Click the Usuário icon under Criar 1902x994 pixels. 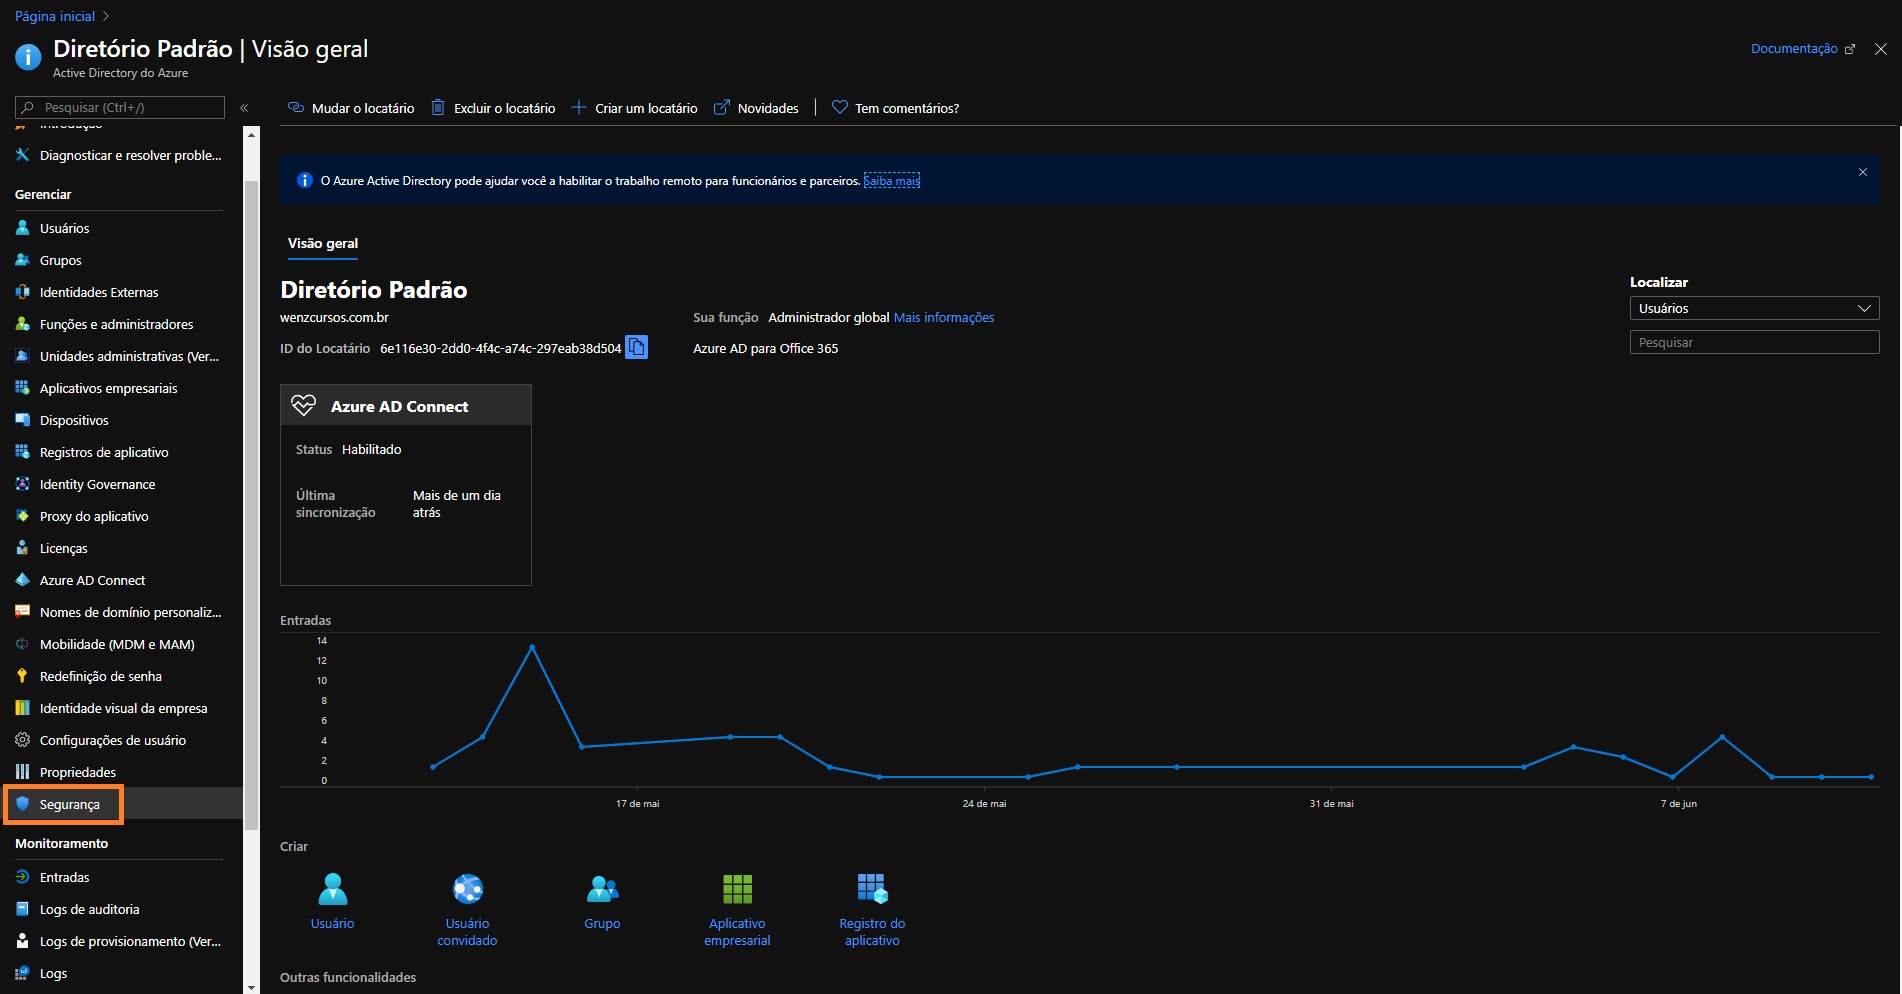tap(333, 889)
